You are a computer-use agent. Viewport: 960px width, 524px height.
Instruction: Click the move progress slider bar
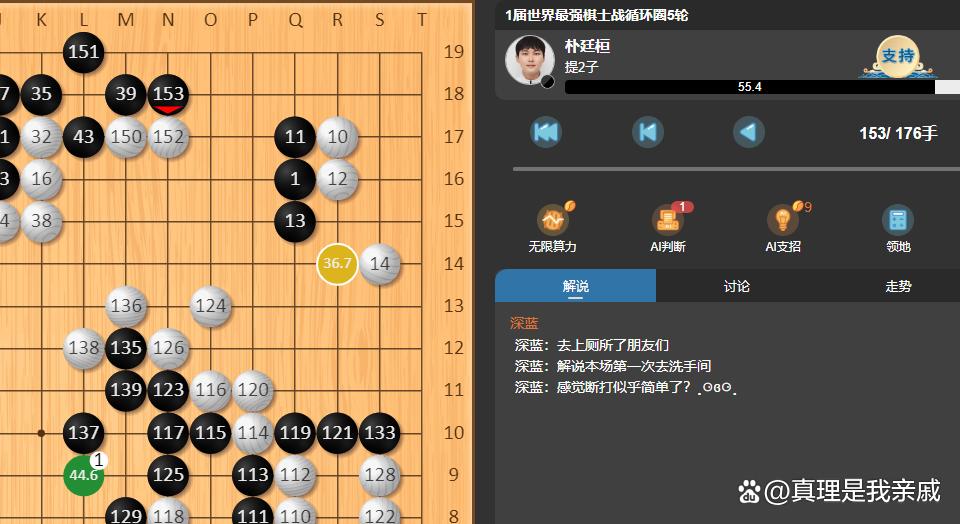click(x=736, y=169)
